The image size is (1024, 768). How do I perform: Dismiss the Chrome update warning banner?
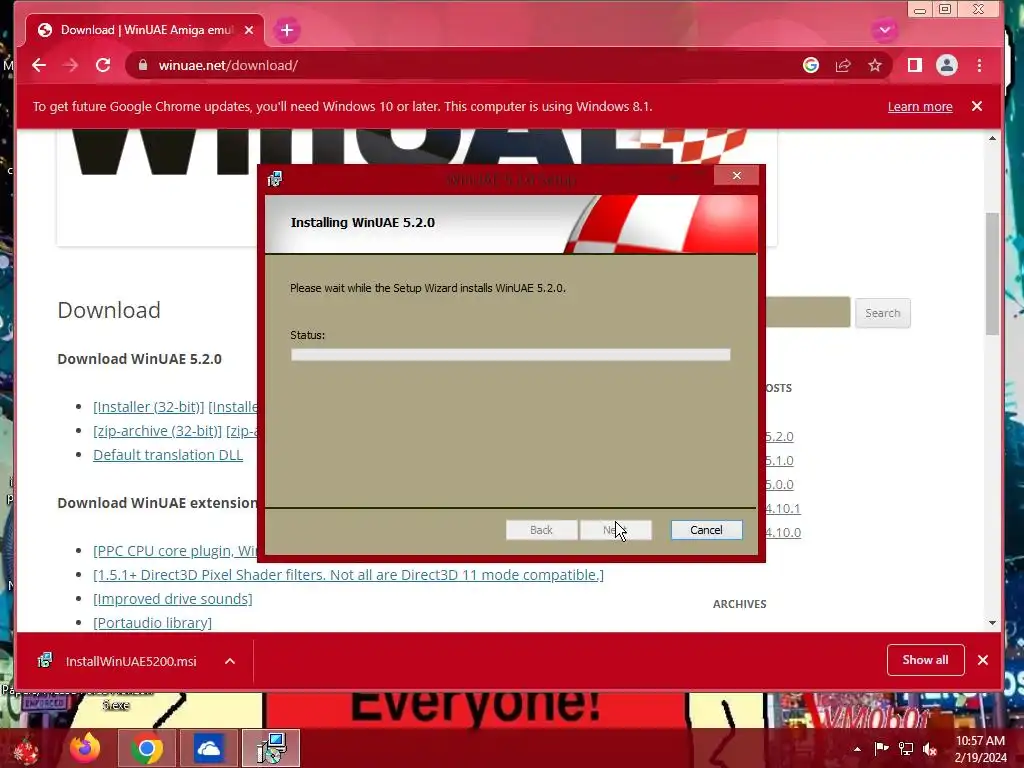point(977,106)
